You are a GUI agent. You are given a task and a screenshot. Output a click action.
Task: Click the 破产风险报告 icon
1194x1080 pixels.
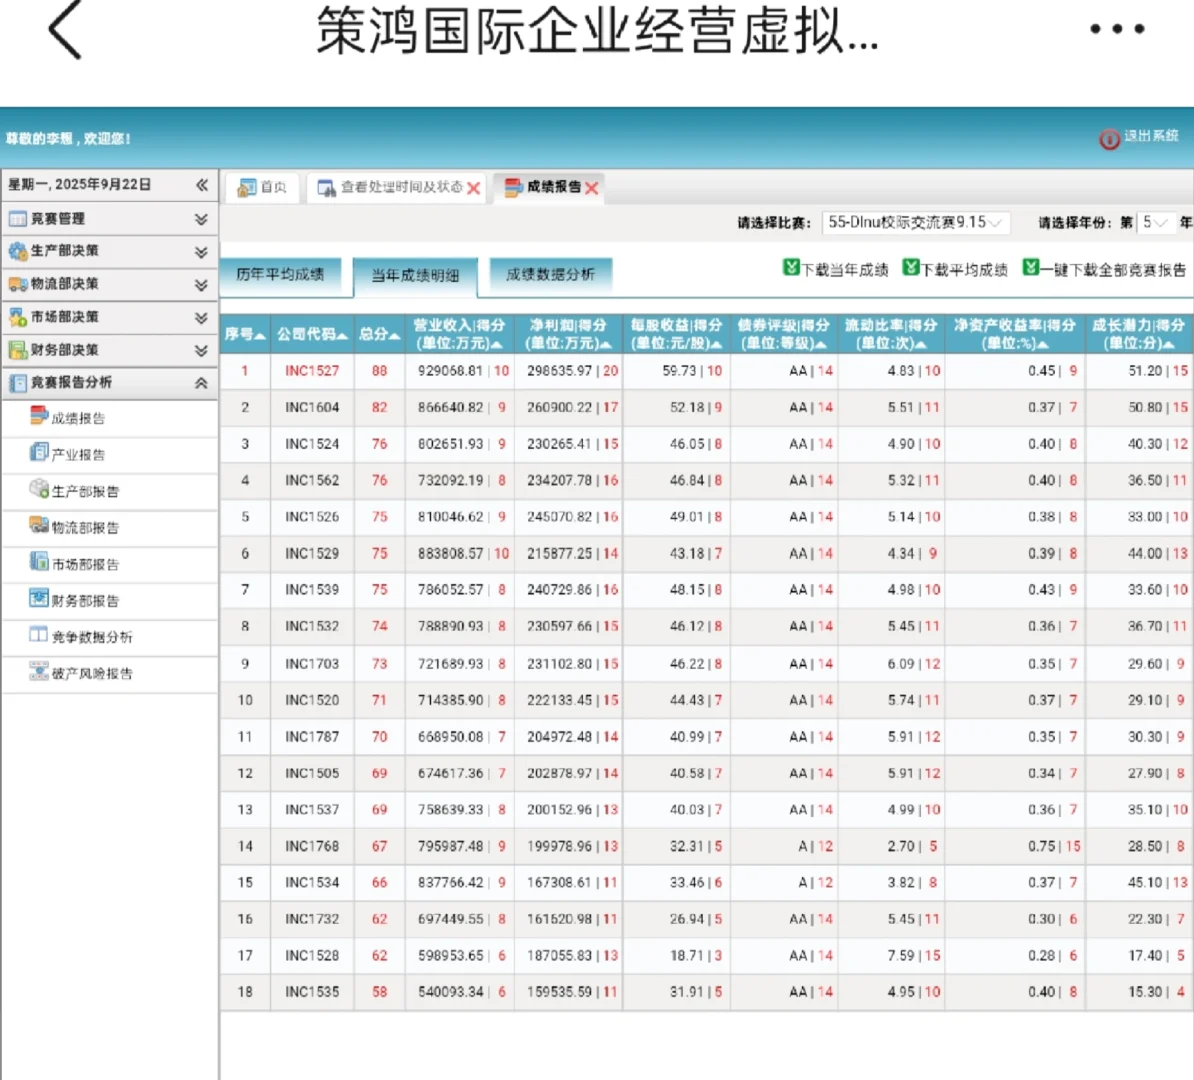[39, 670]
